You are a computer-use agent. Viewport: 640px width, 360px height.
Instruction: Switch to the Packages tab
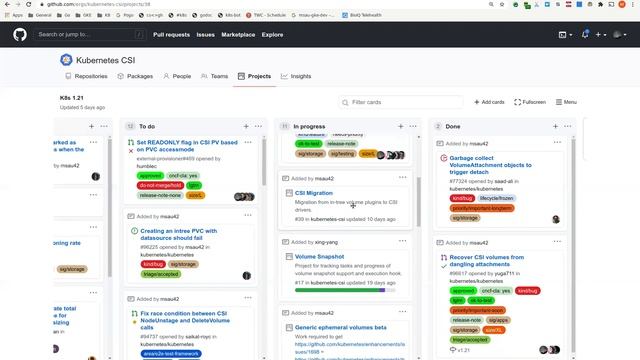[135, 76]
